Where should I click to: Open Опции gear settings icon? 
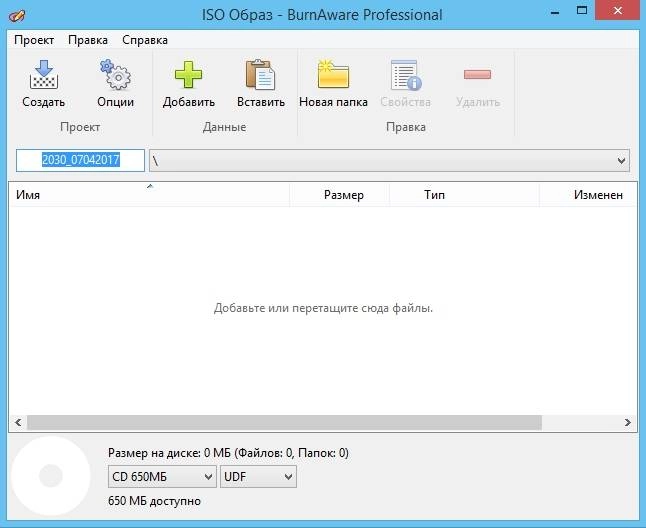[115, 75]
